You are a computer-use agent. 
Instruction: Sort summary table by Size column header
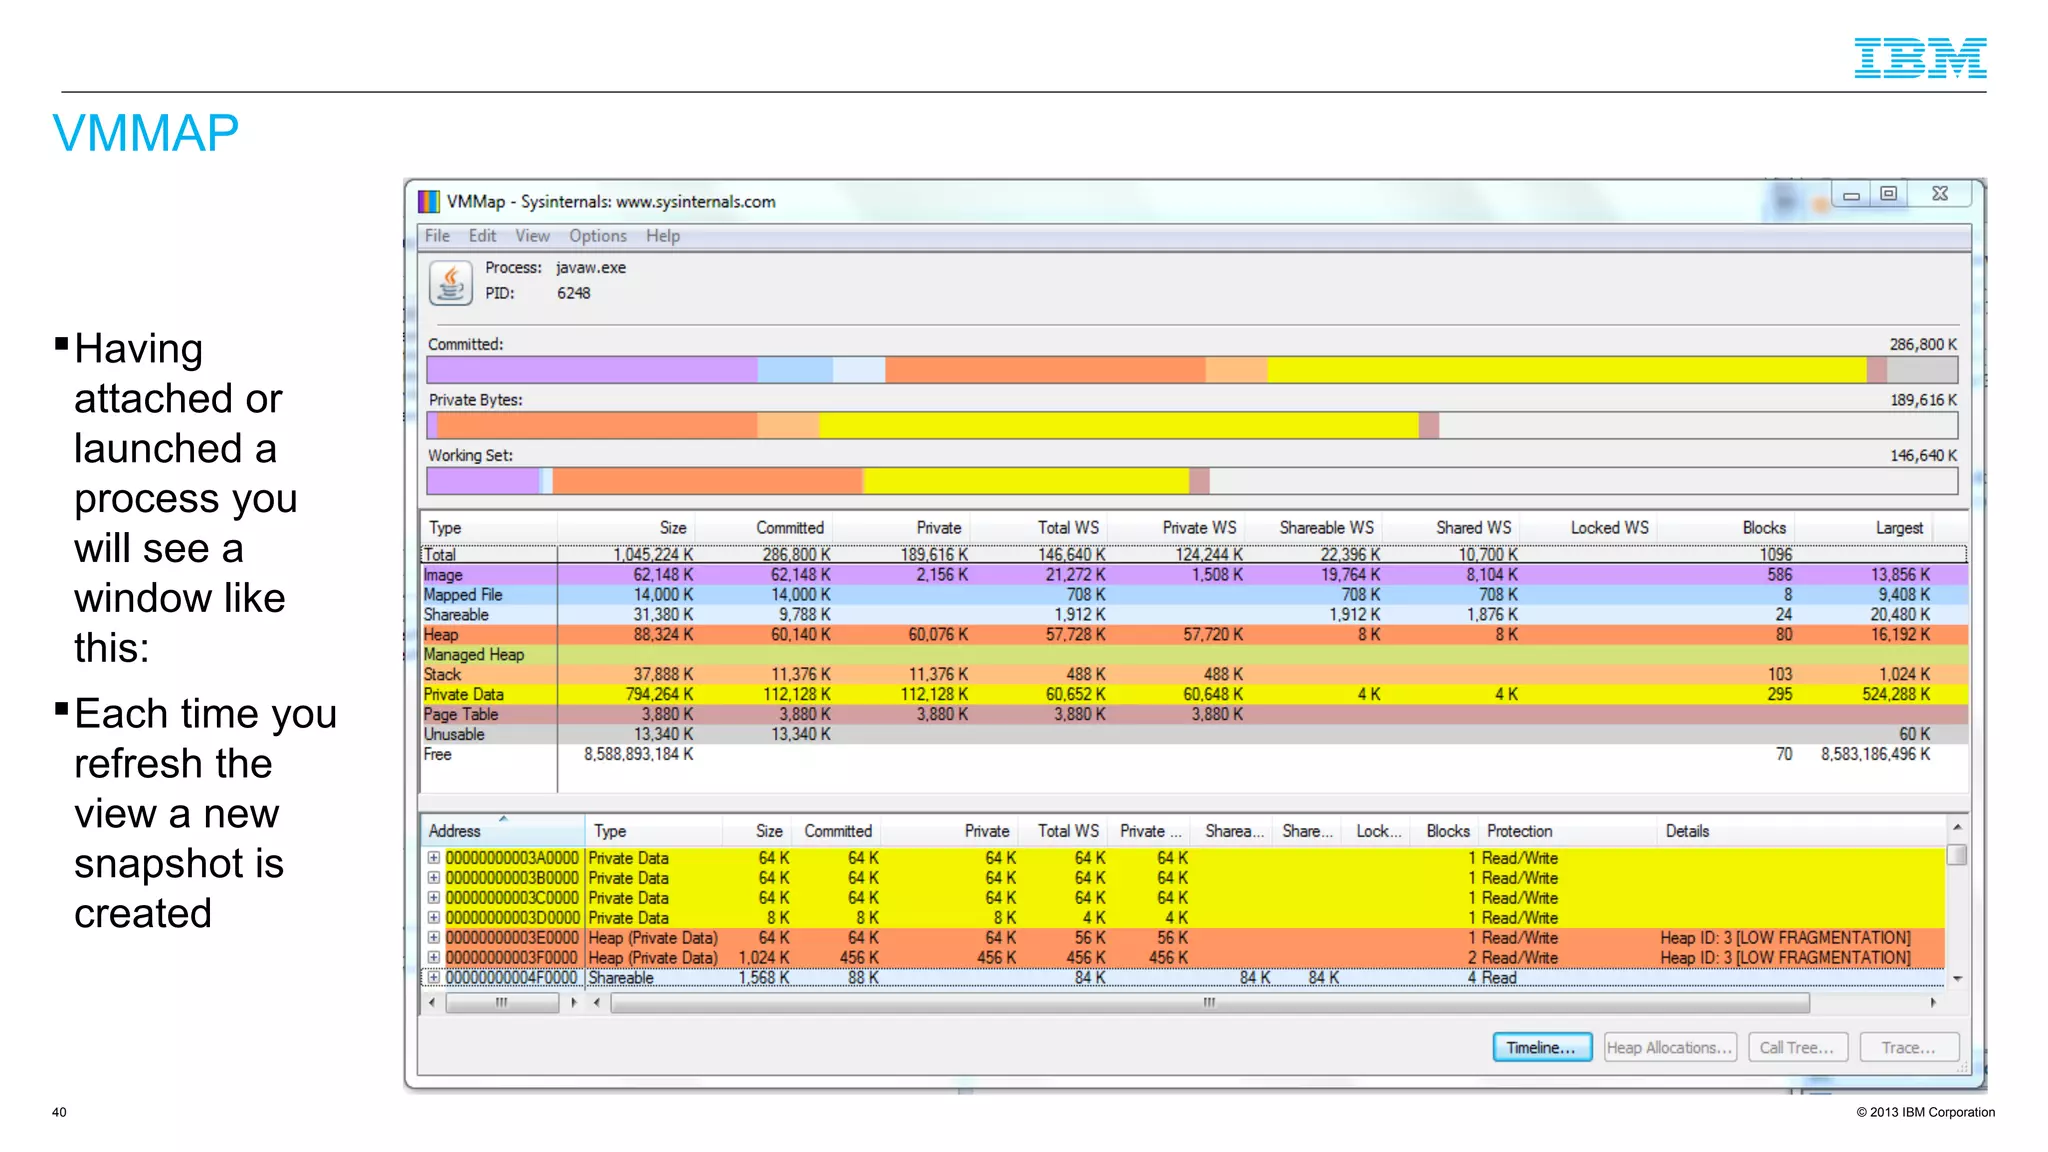click(626, 528)
